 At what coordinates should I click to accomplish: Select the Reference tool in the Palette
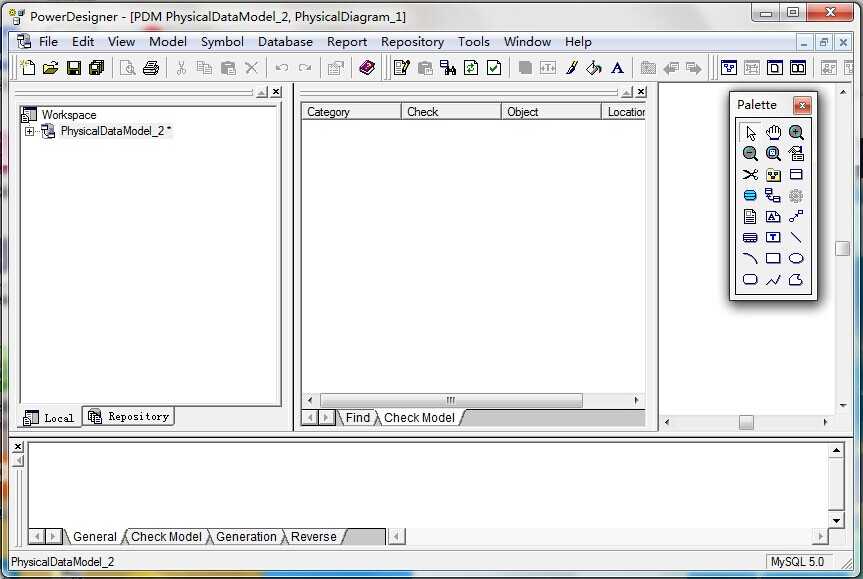(773, 195)
